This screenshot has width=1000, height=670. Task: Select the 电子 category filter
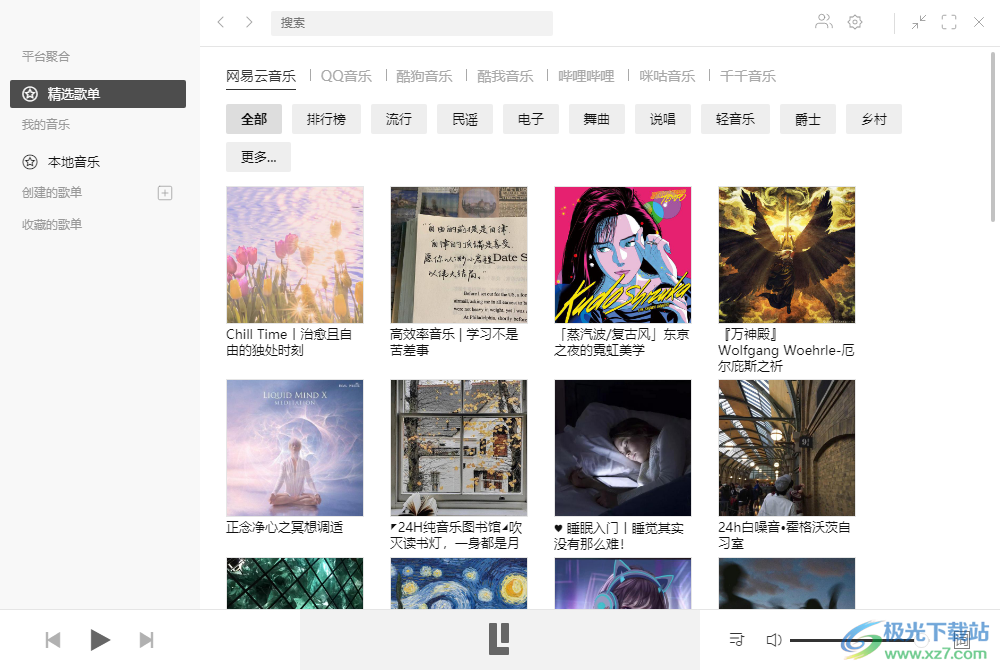pos(531,119)
